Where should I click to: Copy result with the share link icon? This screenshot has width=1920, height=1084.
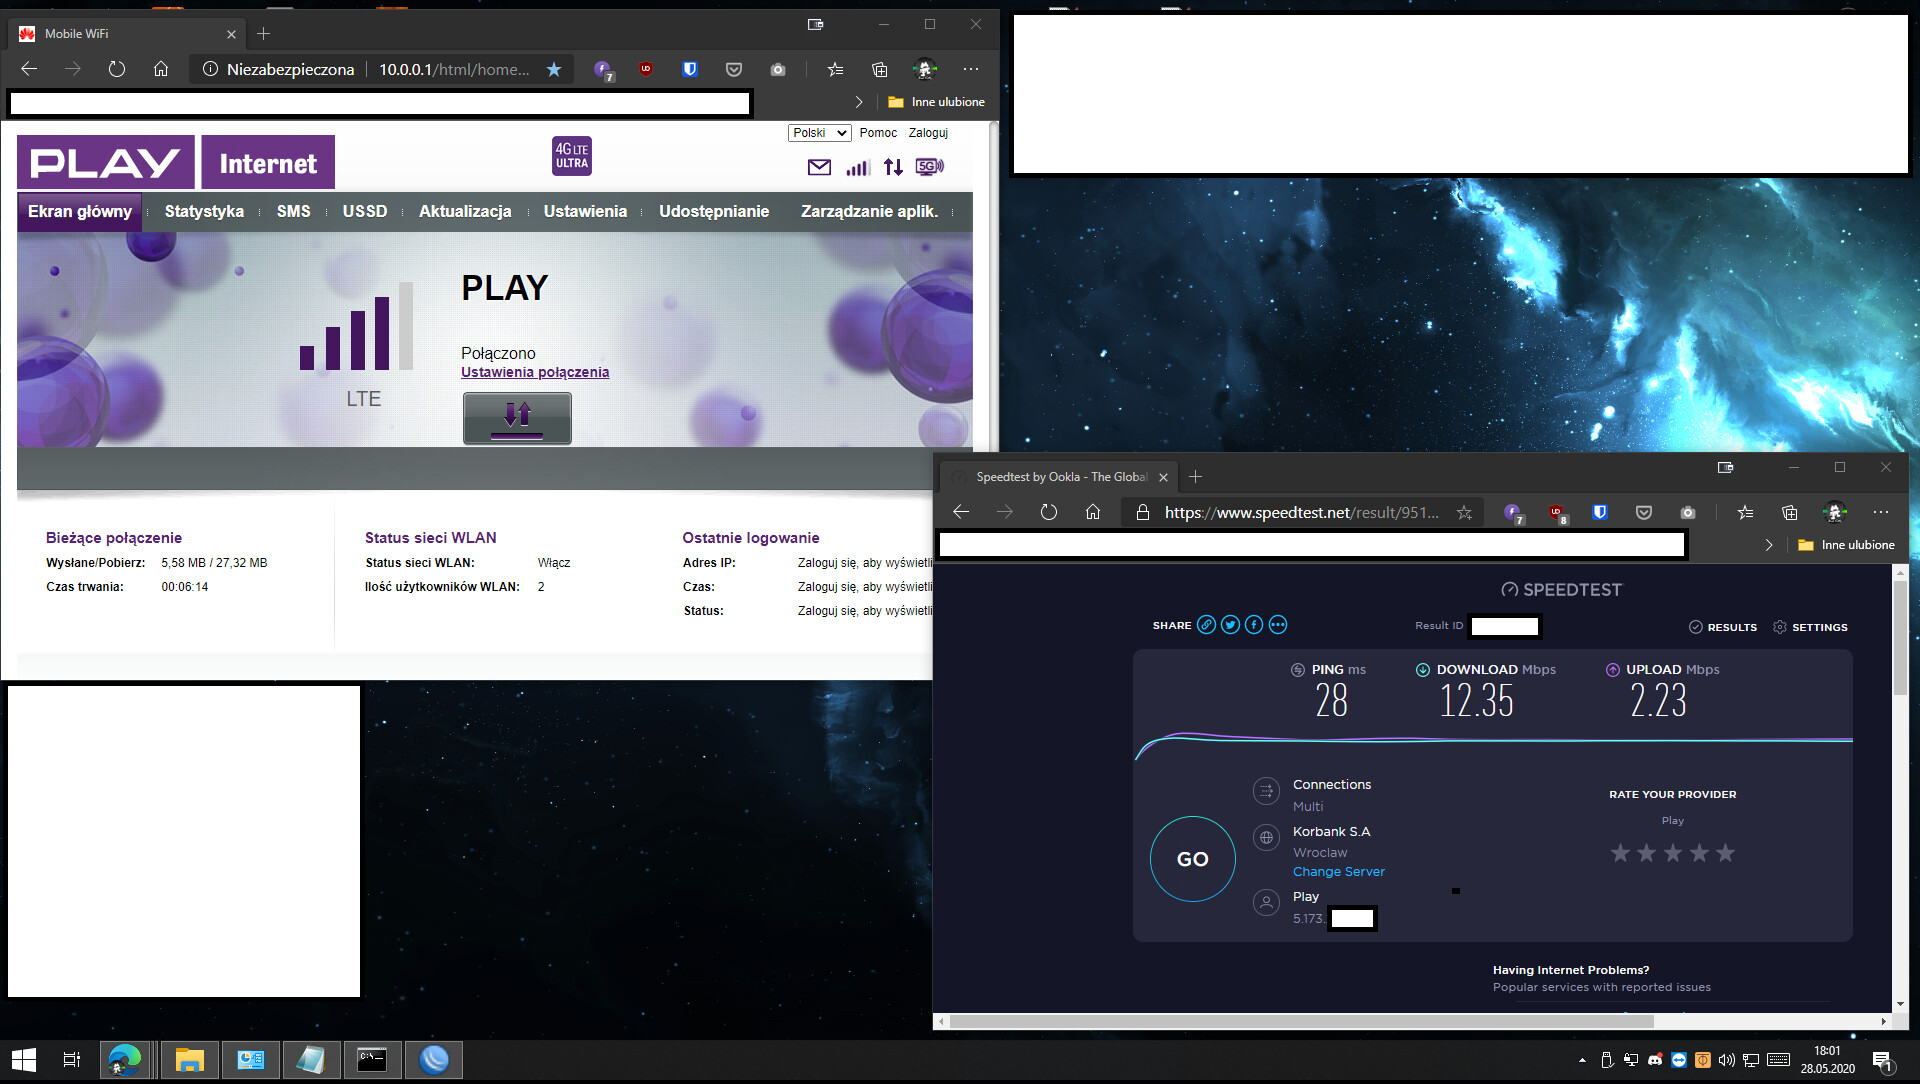1206,624
